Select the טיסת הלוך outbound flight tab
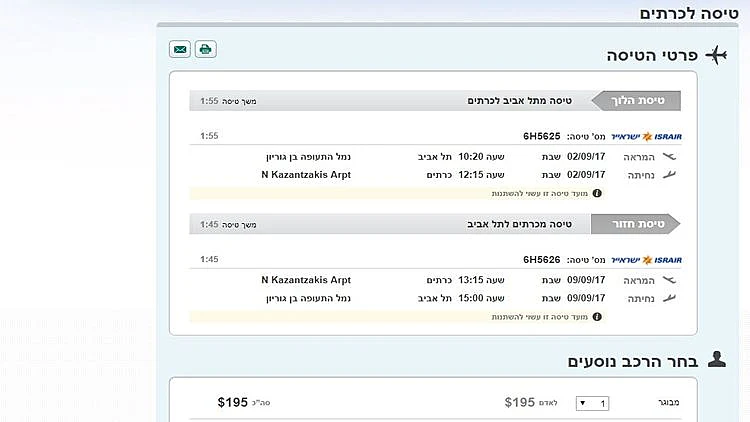The width and height of the screenshot is (750, 422). click(637, 100)
